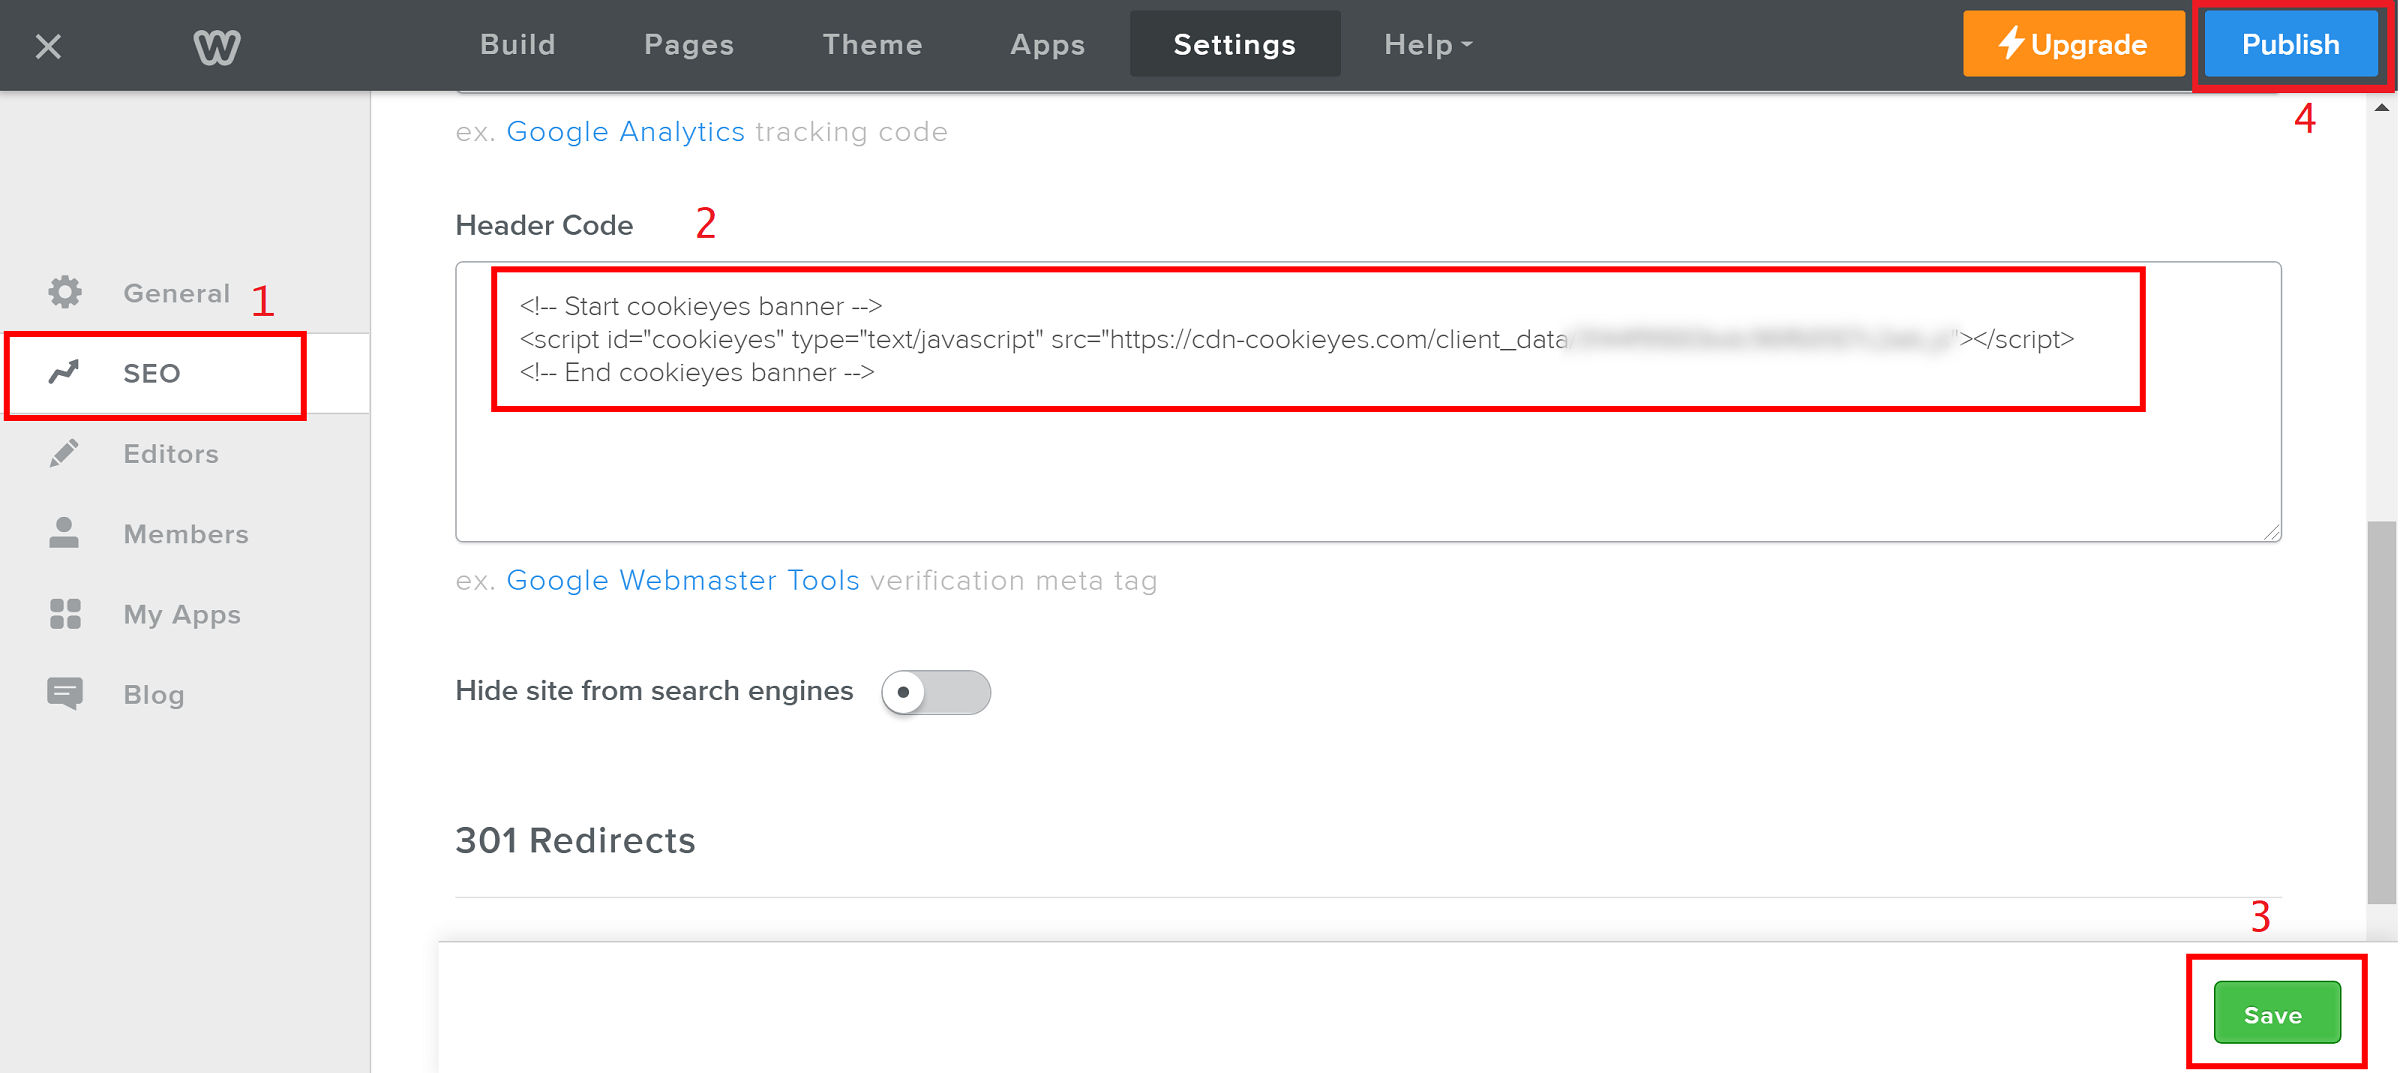This screenshot has height=1073, width=2400.
Task: Click the scrollbar up arrow
Action: tap(2382, 108)
